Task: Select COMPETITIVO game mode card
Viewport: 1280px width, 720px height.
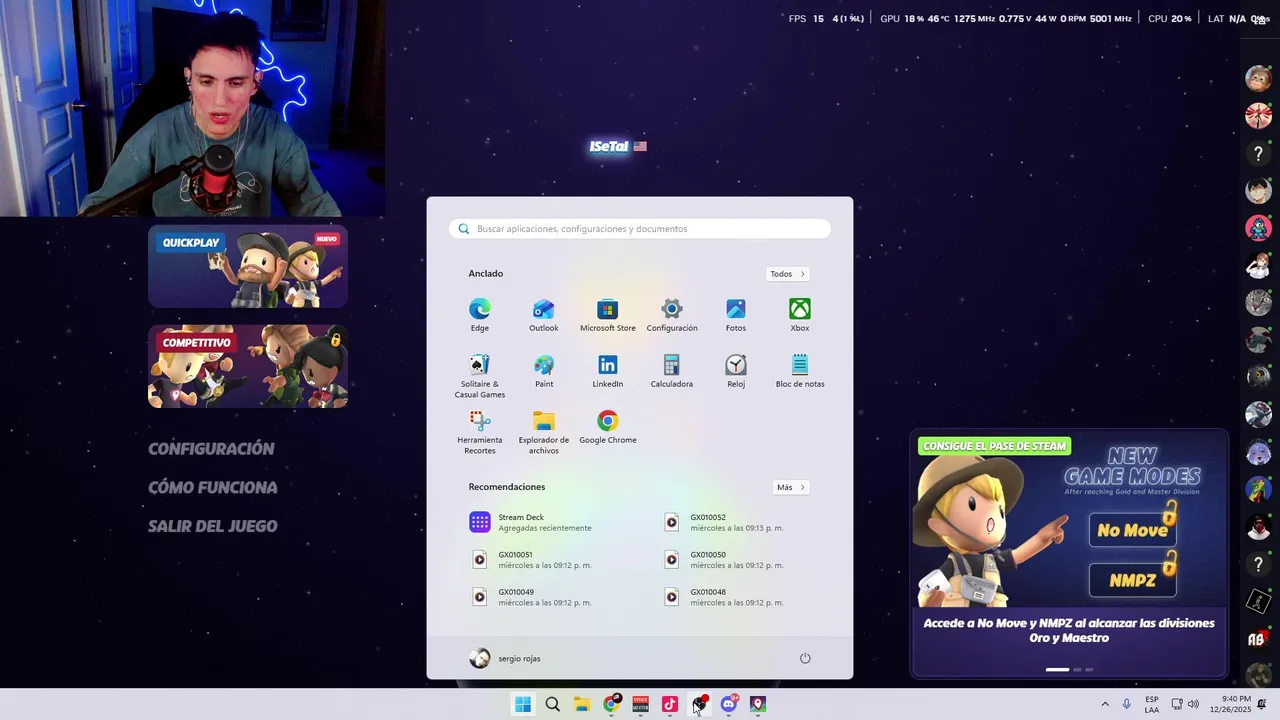Action: click(248, 366)
